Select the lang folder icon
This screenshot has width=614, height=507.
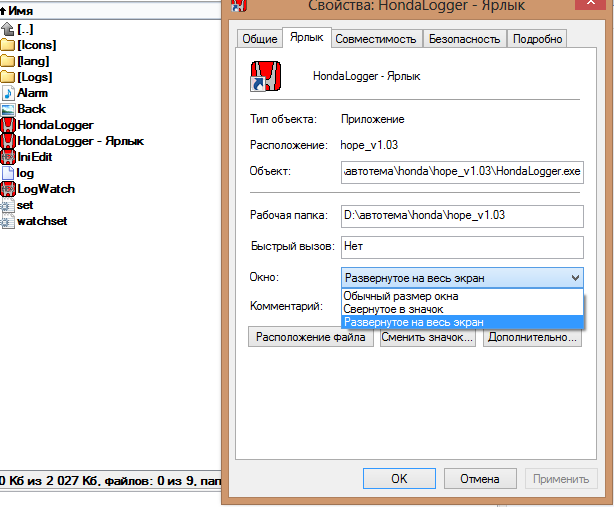tap(7, 61)
